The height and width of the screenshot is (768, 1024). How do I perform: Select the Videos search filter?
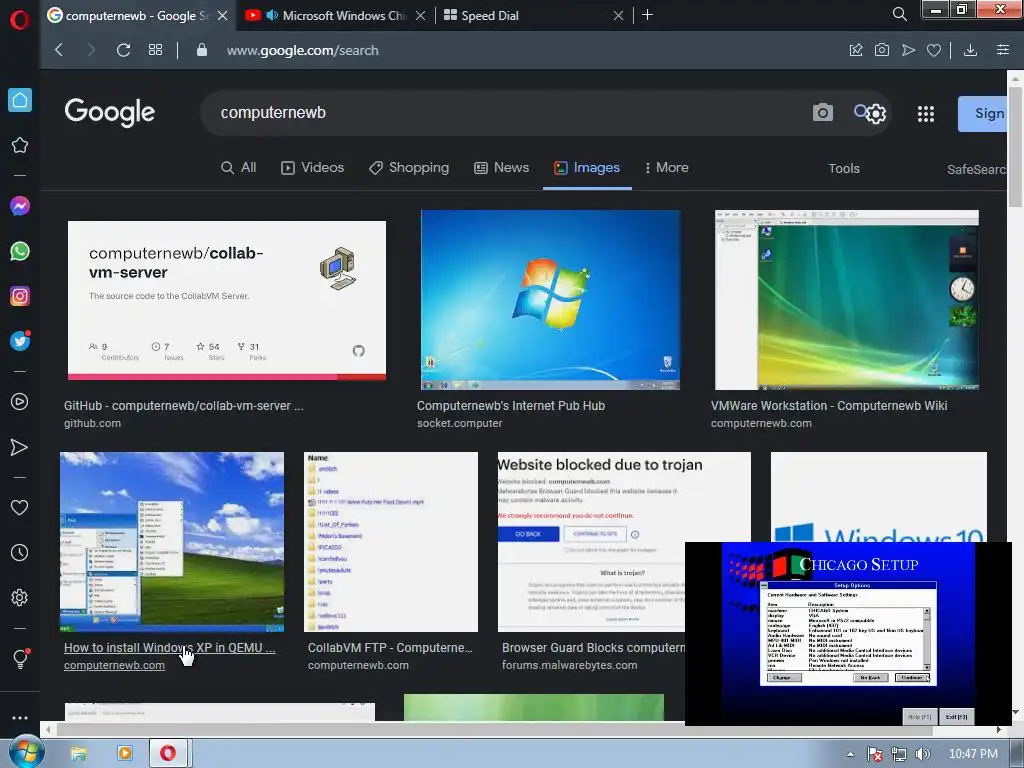(312, 168)
